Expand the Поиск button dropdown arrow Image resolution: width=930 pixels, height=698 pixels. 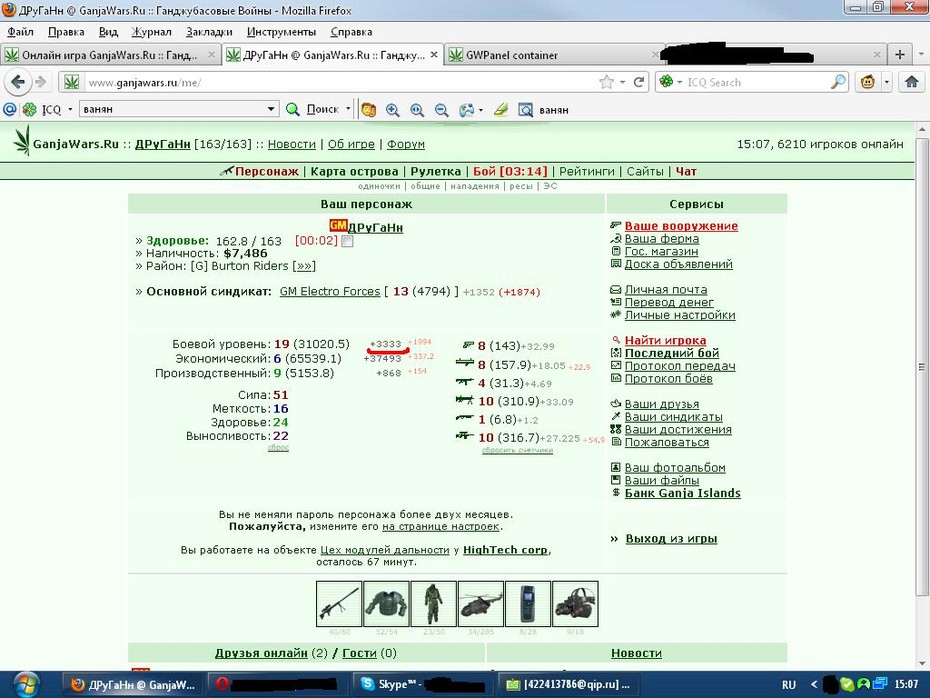[348, 109]
